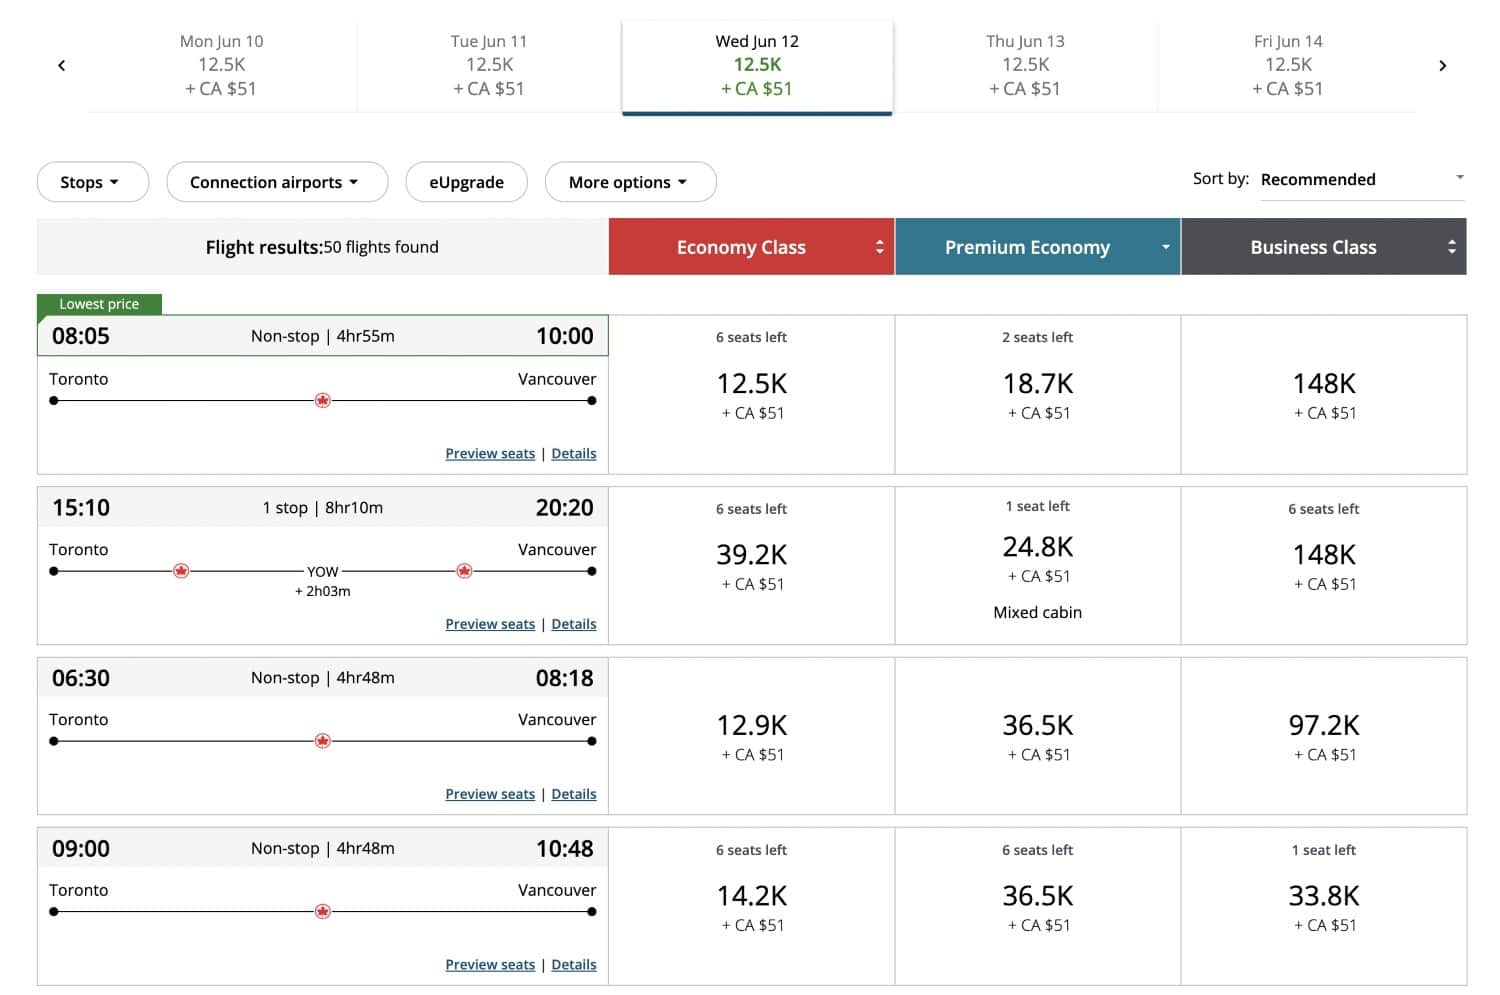Click the eUpgrade button
1500x995 pixels.
tap(466, 182)
